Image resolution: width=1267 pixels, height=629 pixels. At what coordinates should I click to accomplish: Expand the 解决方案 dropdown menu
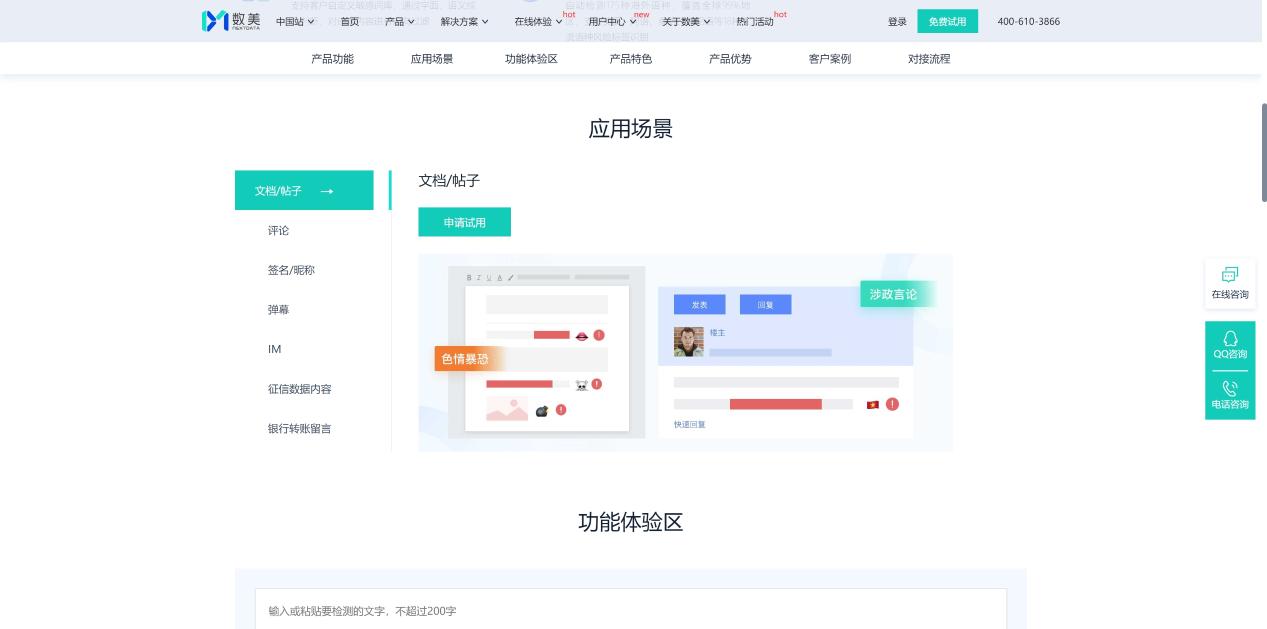point(465,21)
